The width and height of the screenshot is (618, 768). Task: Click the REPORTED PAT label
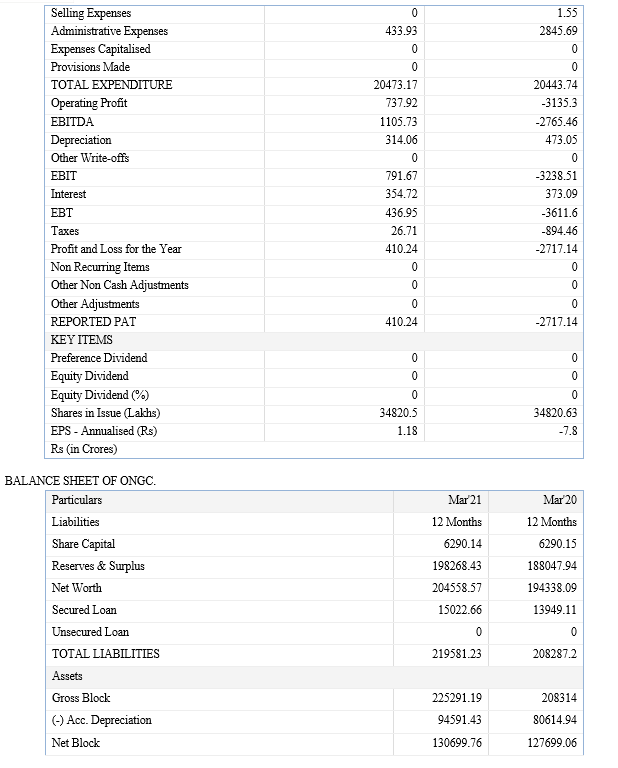(x=94, y=322)
